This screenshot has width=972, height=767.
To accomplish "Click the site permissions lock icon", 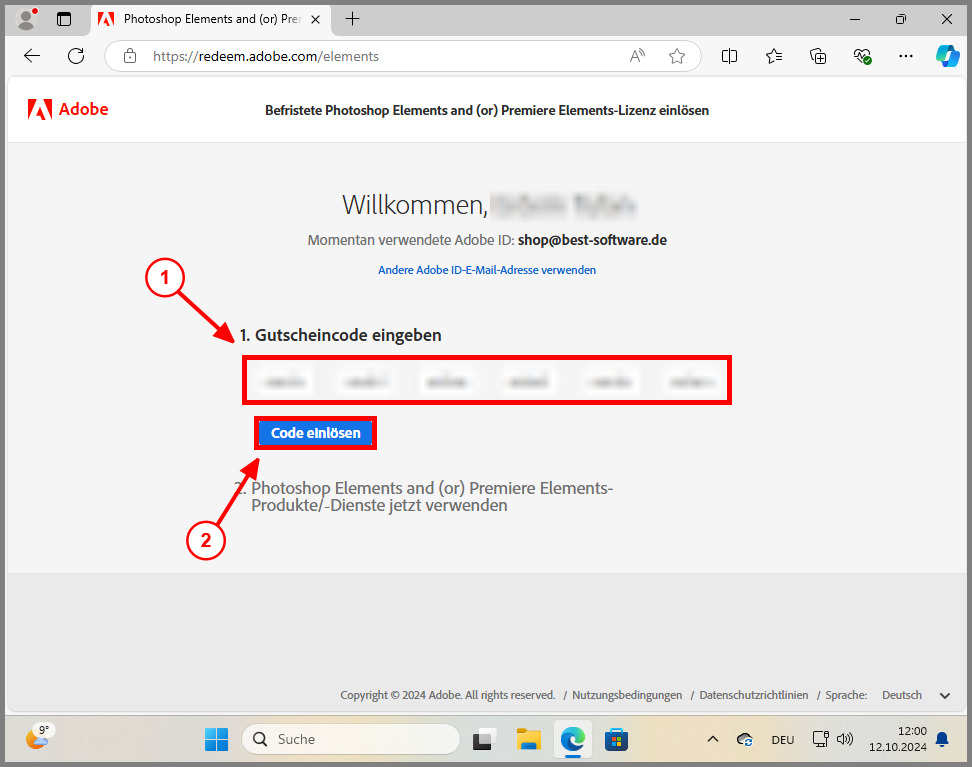I will [x=130, y=56].
